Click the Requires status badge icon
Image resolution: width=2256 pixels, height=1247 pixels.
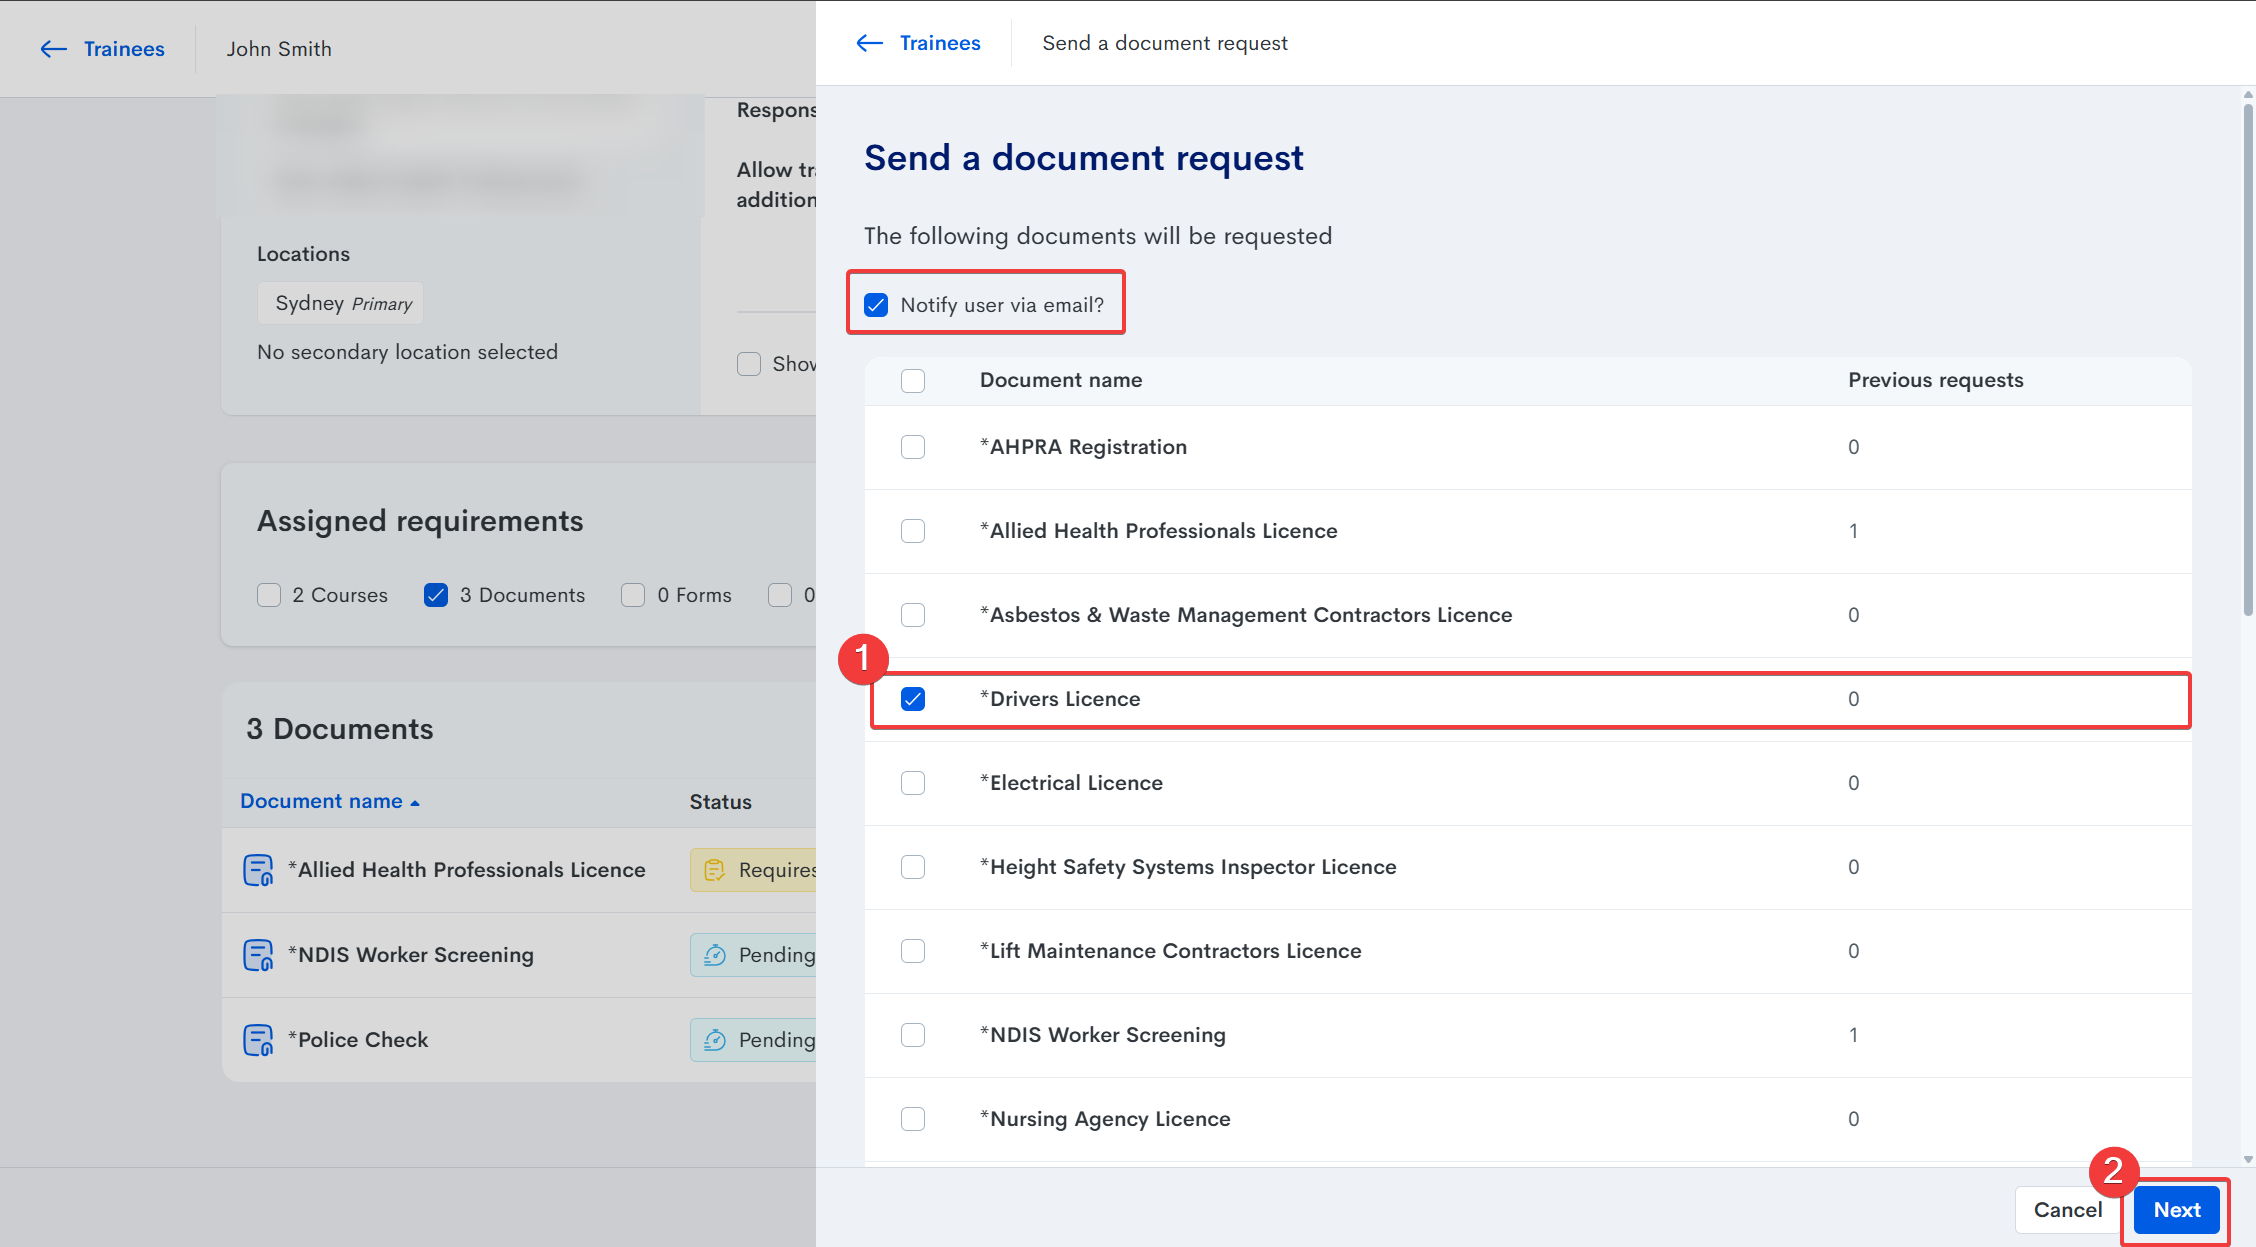click(x=714, y=870)
